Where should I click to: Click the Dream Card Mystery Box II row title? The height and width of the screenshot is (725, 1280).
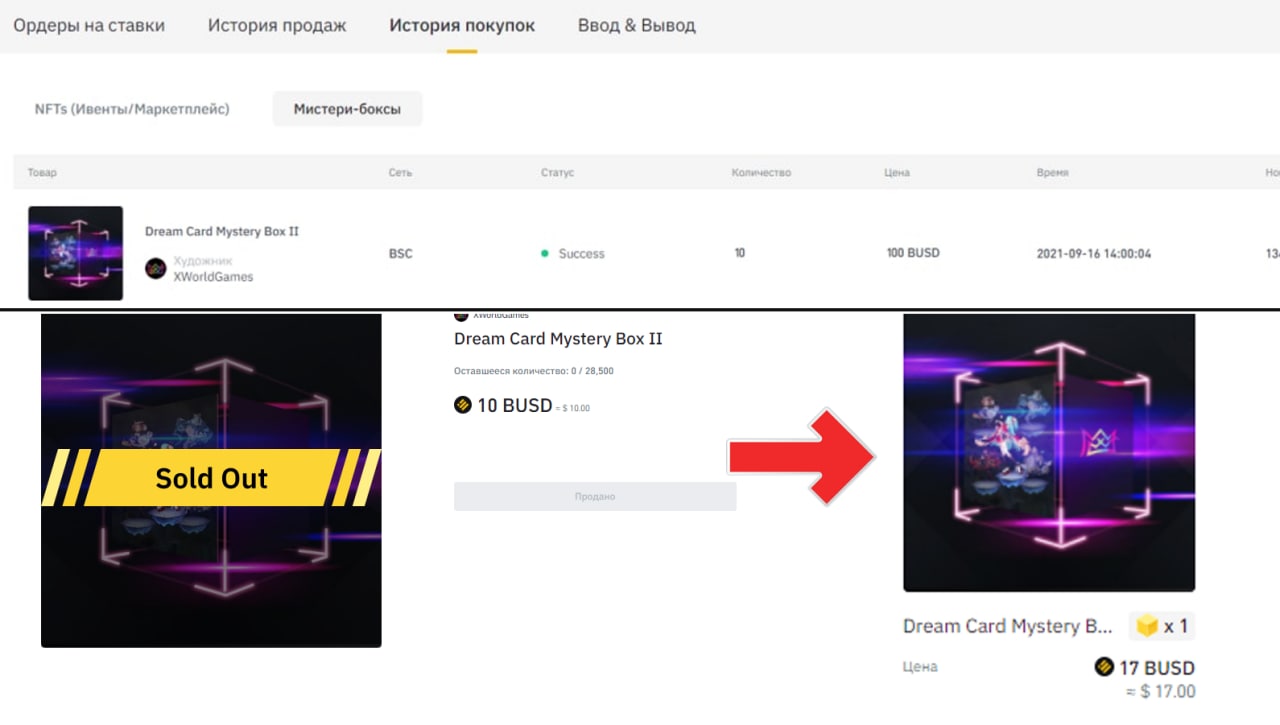pos(221,231)
